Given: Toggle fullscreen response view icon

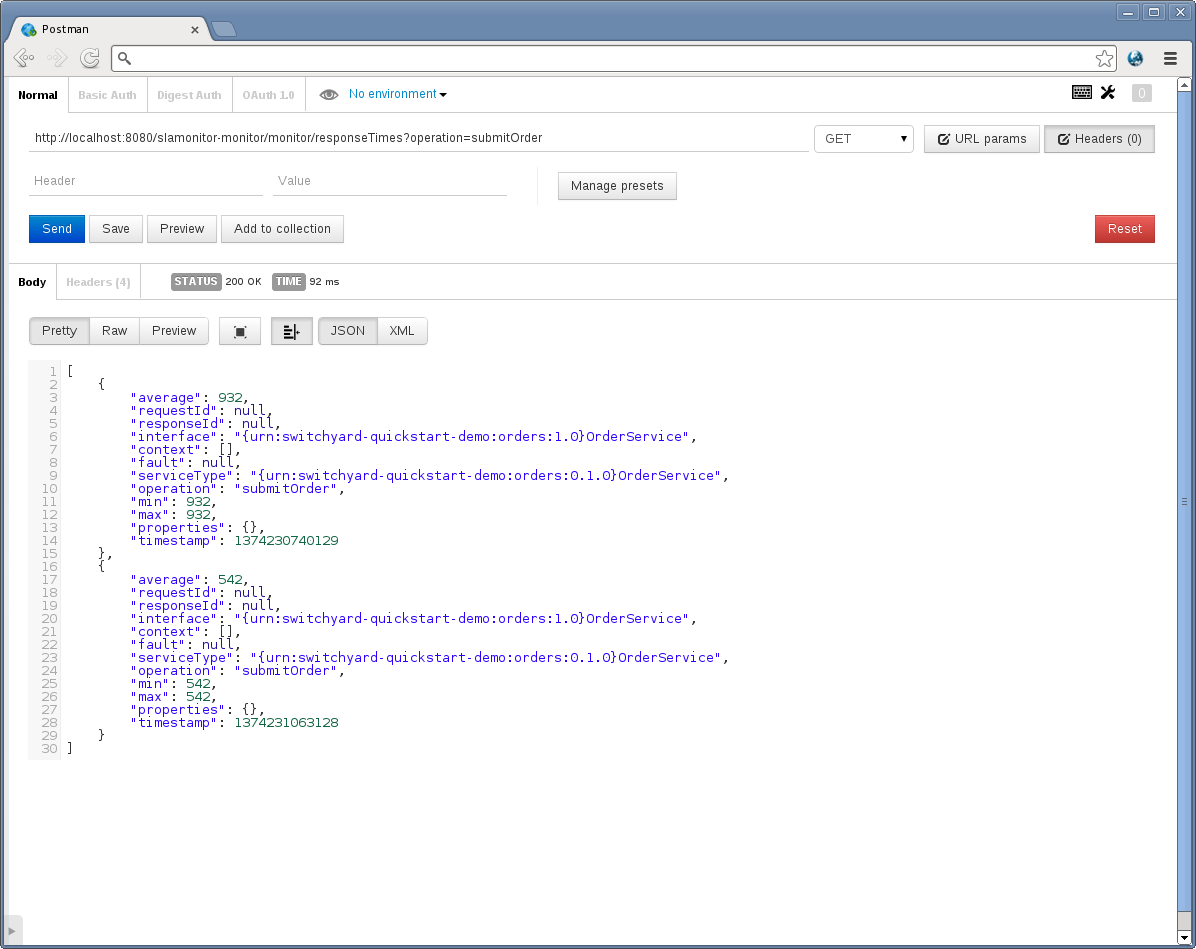Looking at the screenshot, I should (240, 331).
